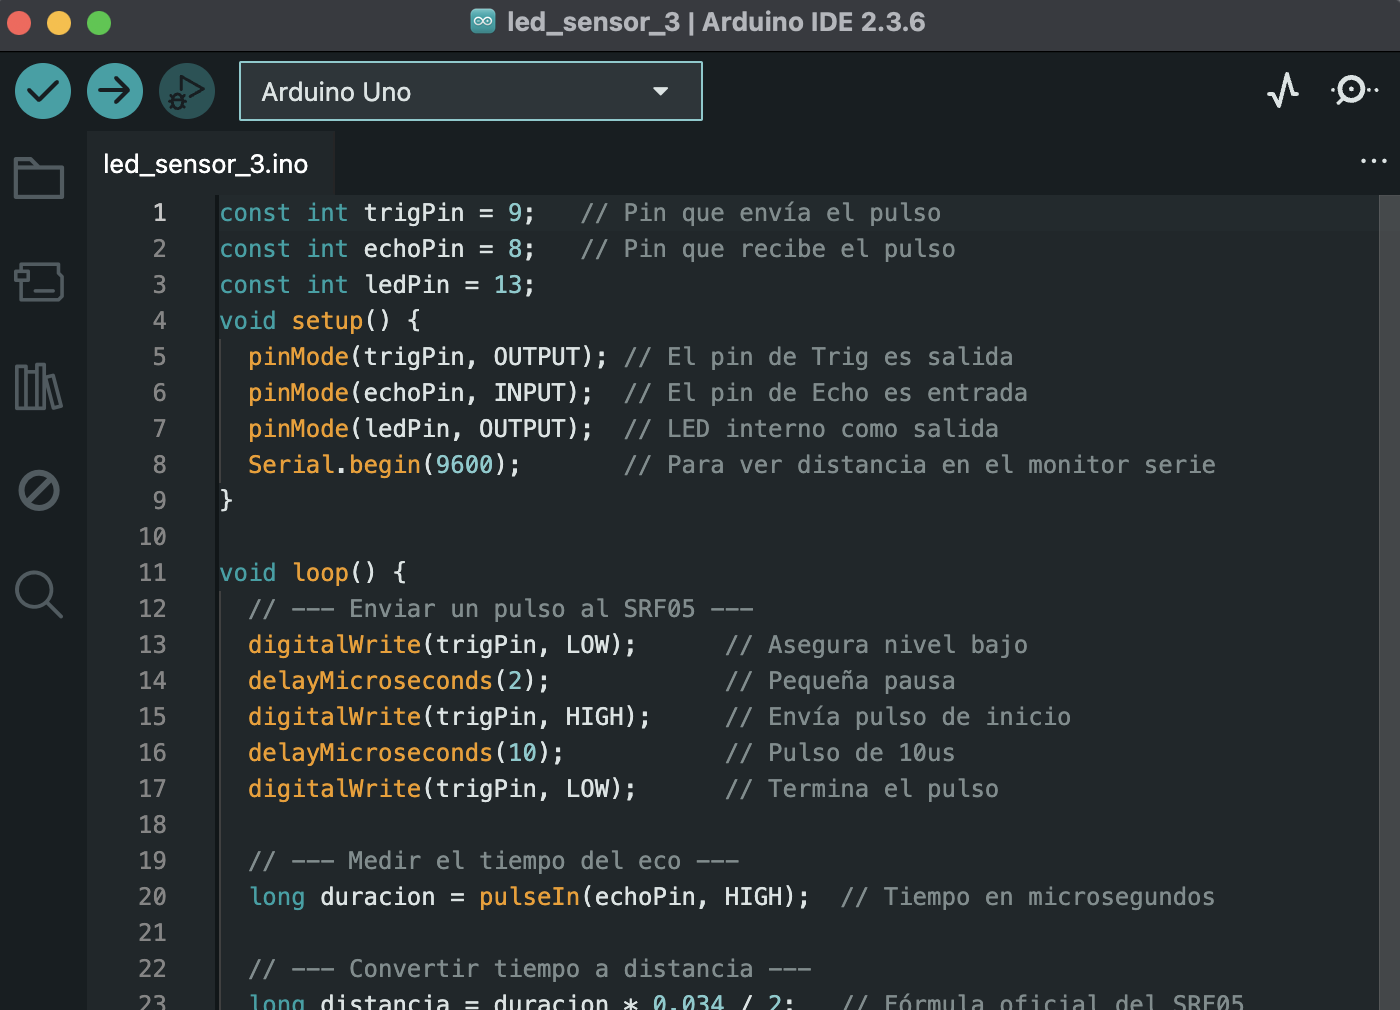Open the Debug sidebar panel
This screenshot has height=1010, width=1400.
tap(39, 490)
